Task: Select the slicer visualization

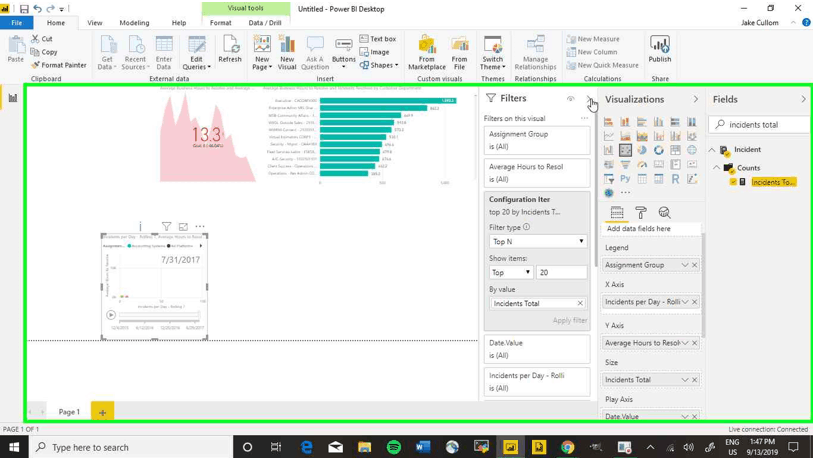Action: [x=608, y=179]
